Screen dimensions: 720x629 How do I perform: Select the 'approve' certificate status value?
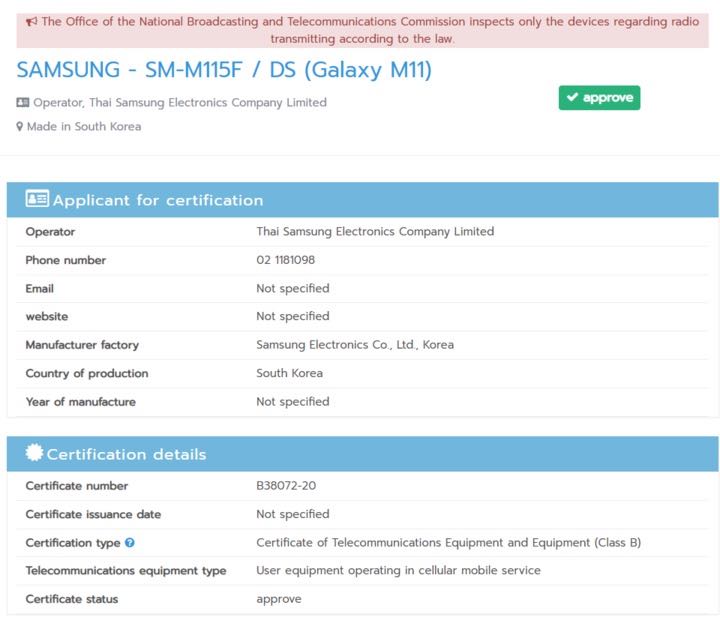pos(279,600)
